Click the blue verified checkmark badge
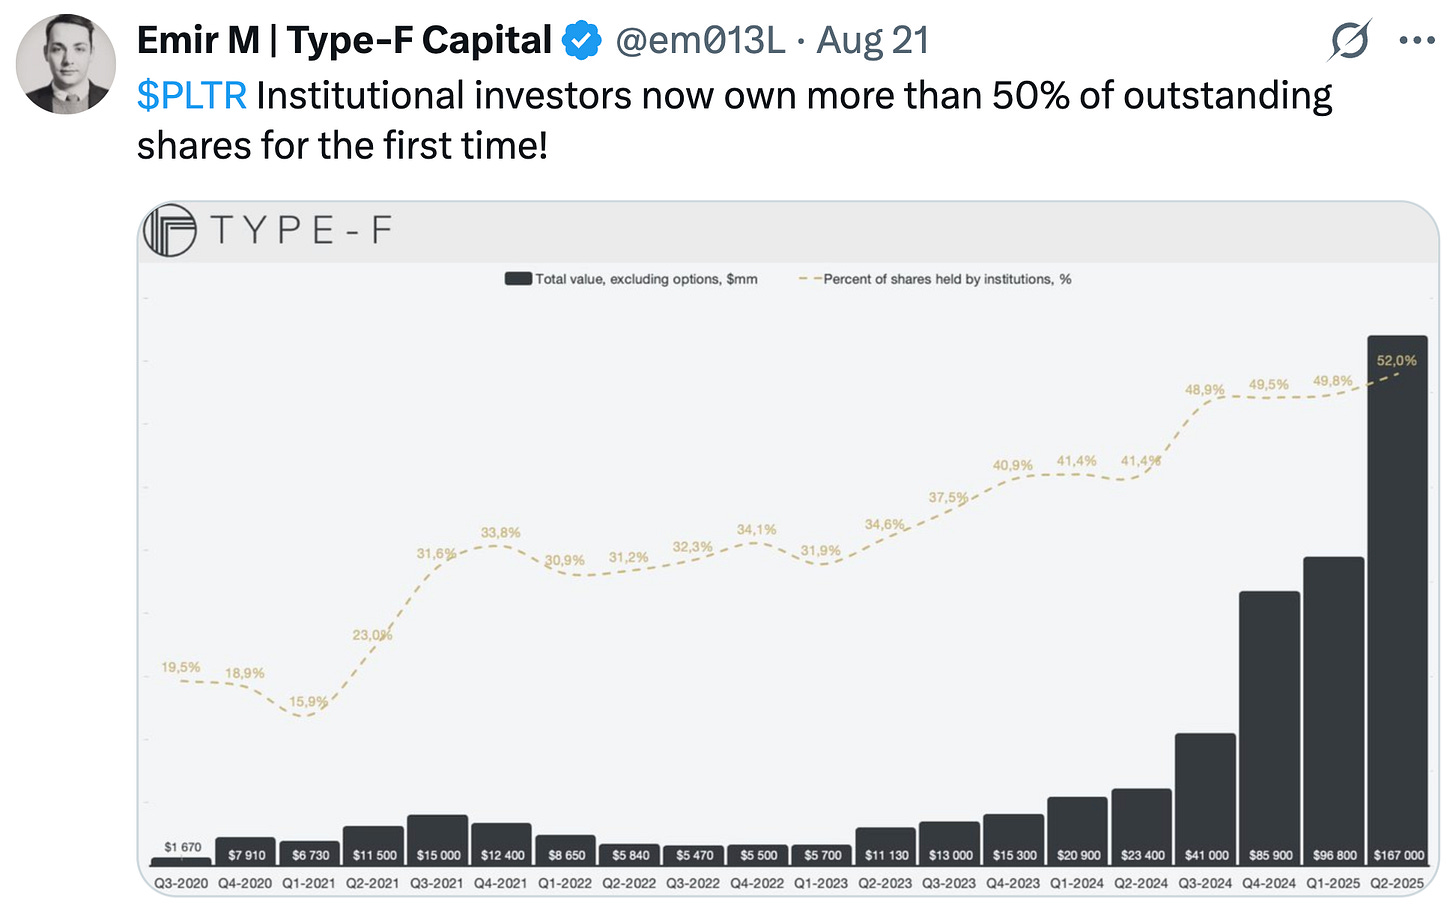Image resolution: width=1456 pixels, height=912 pixels. pos(581,41)
